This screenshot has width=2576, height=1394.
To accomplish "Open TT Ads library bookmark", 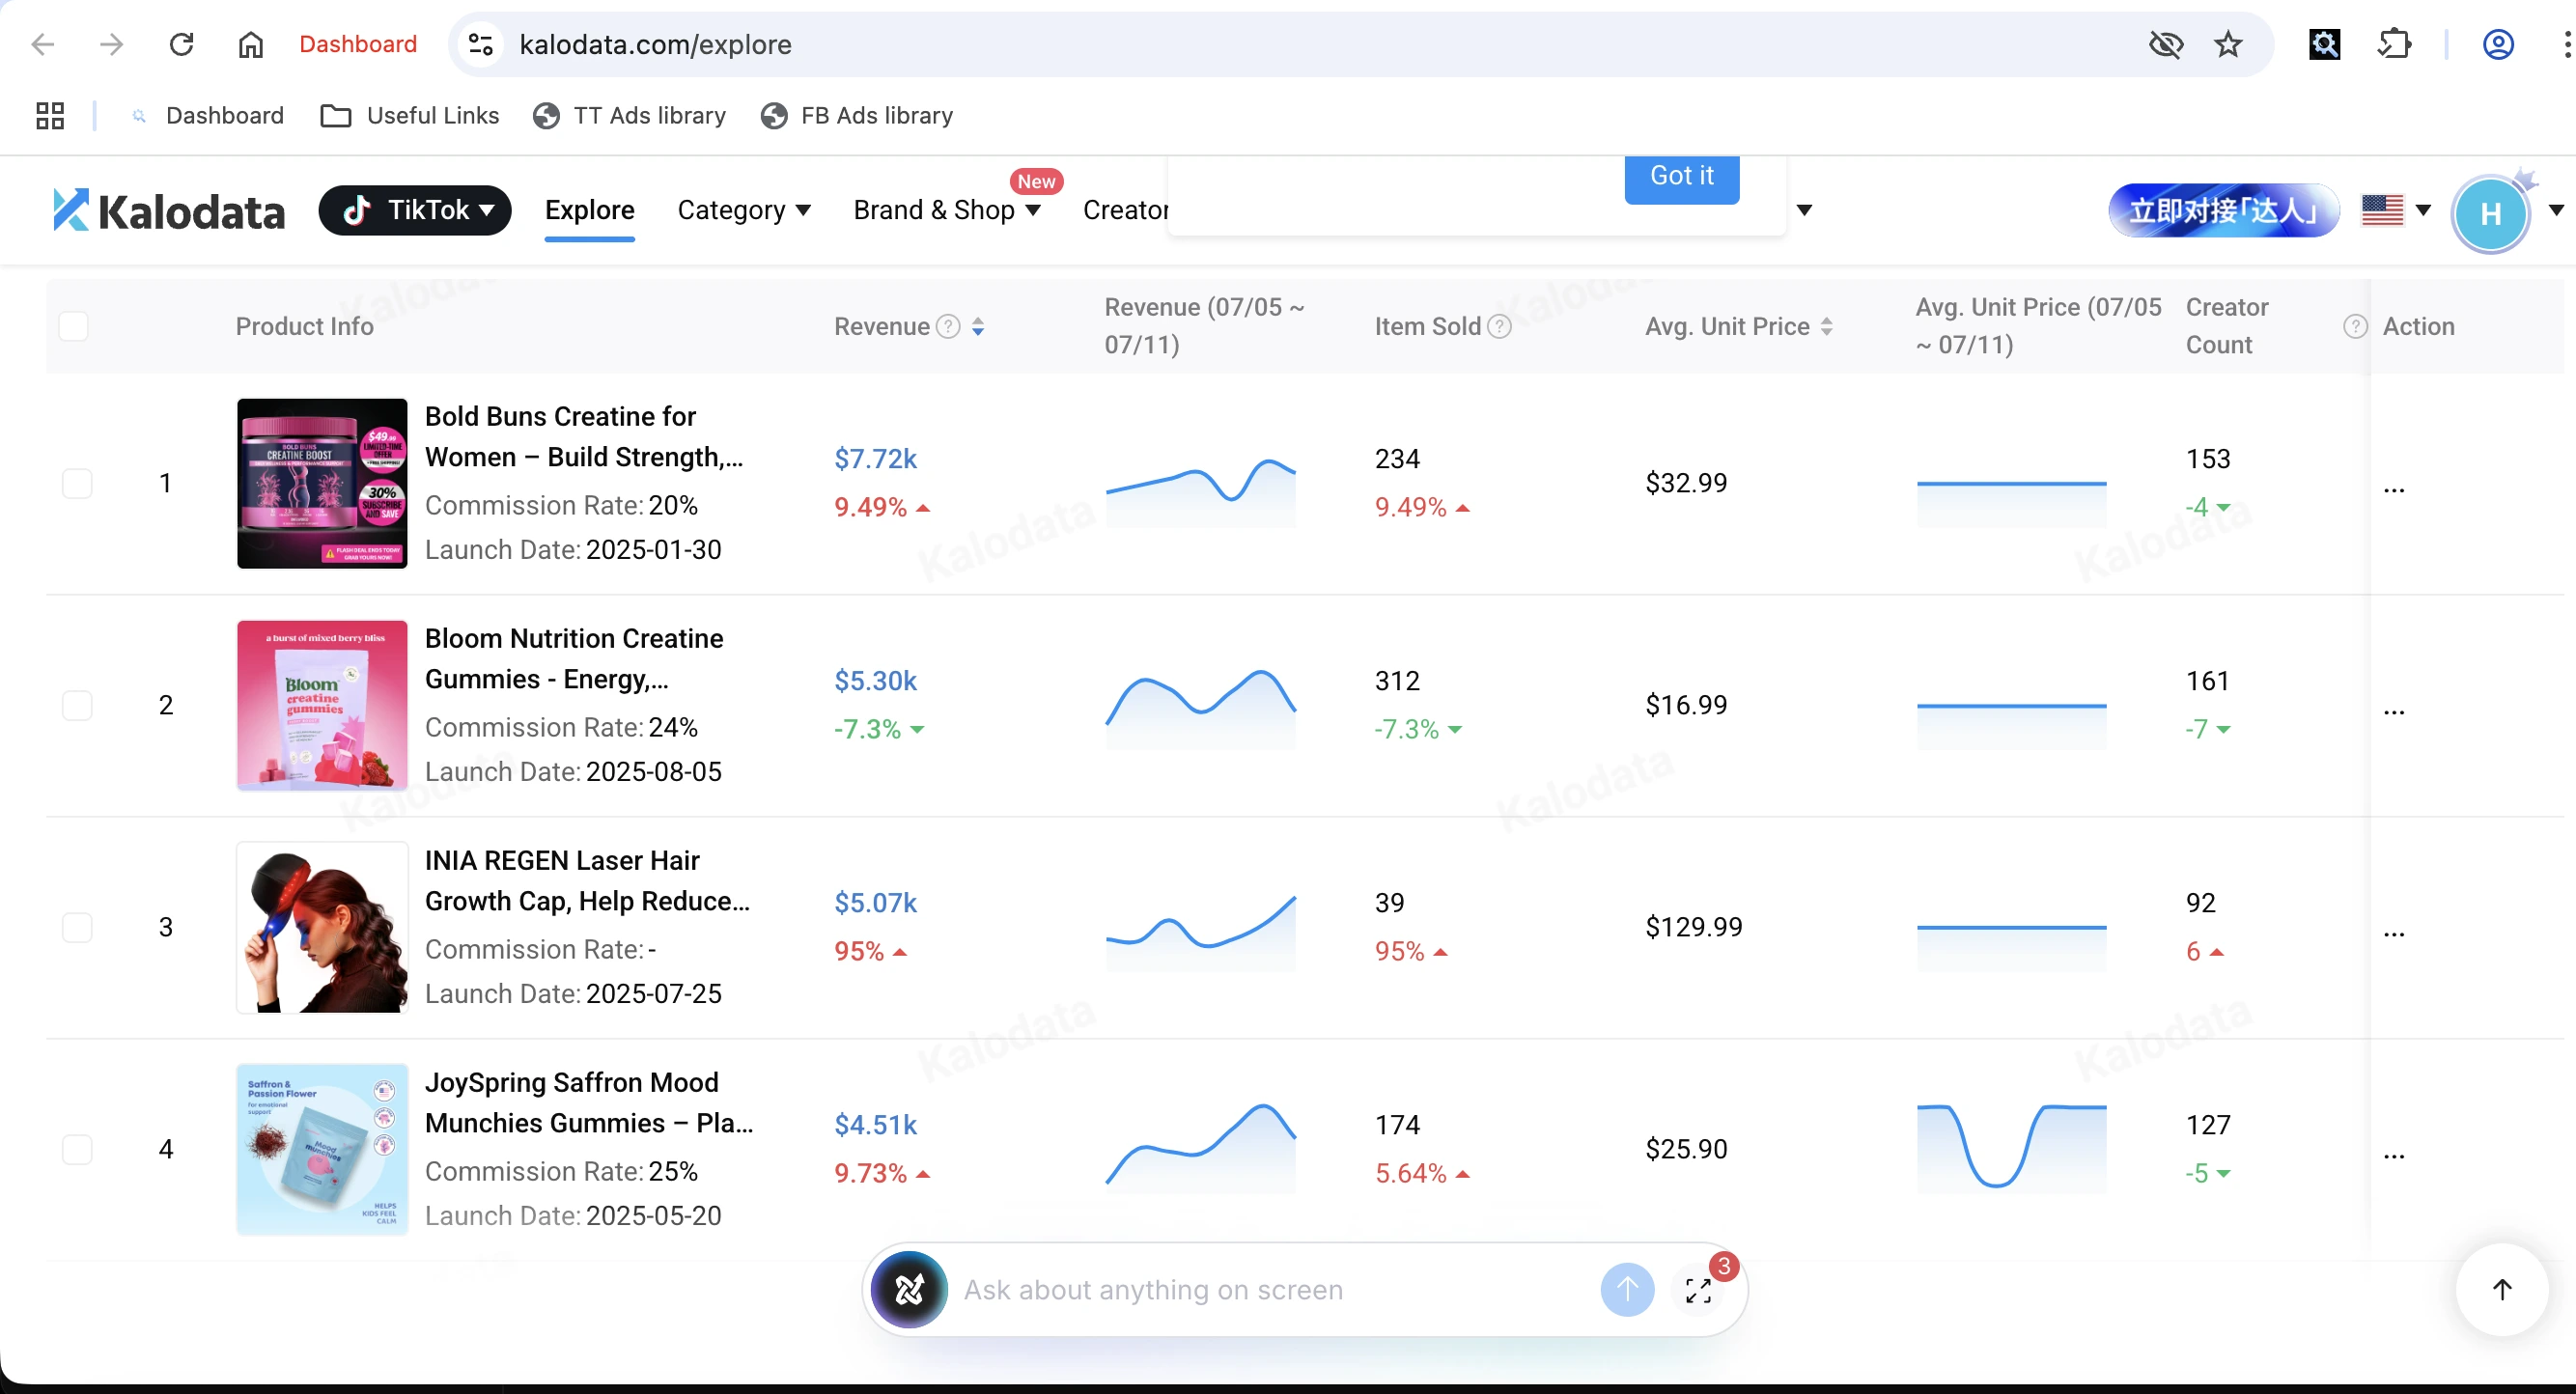I will tap(630, 116).
